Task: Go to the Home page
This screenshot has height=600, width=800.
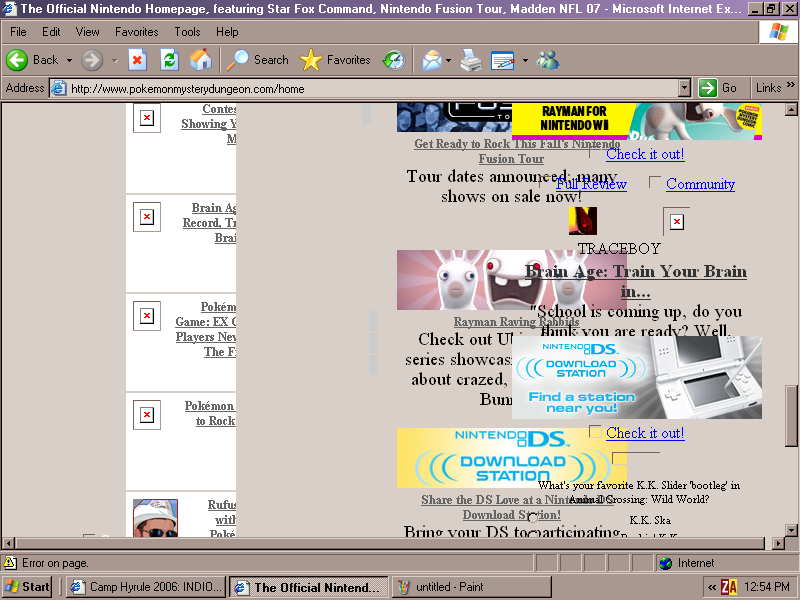Action: 201,60
